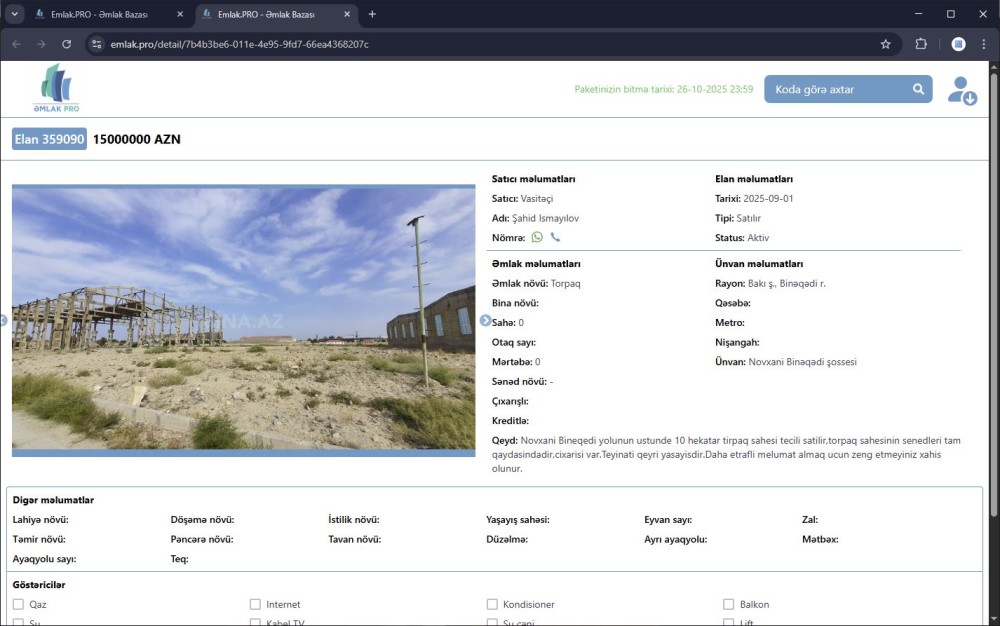Click the magnifier icon in the search box

tap(918, 90)
